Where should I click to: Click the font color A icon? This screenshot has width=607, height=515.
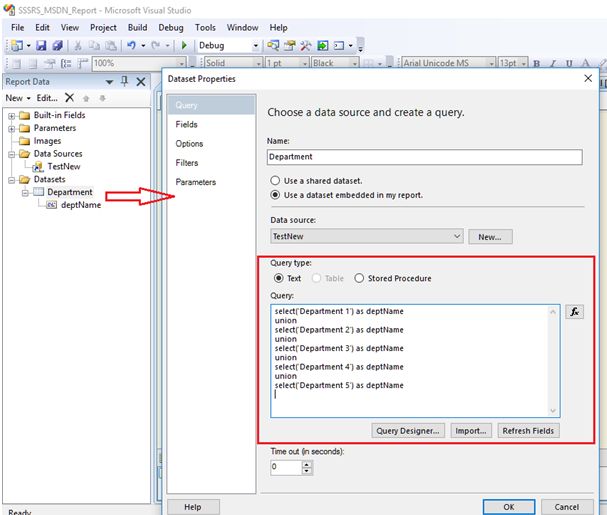586,64
